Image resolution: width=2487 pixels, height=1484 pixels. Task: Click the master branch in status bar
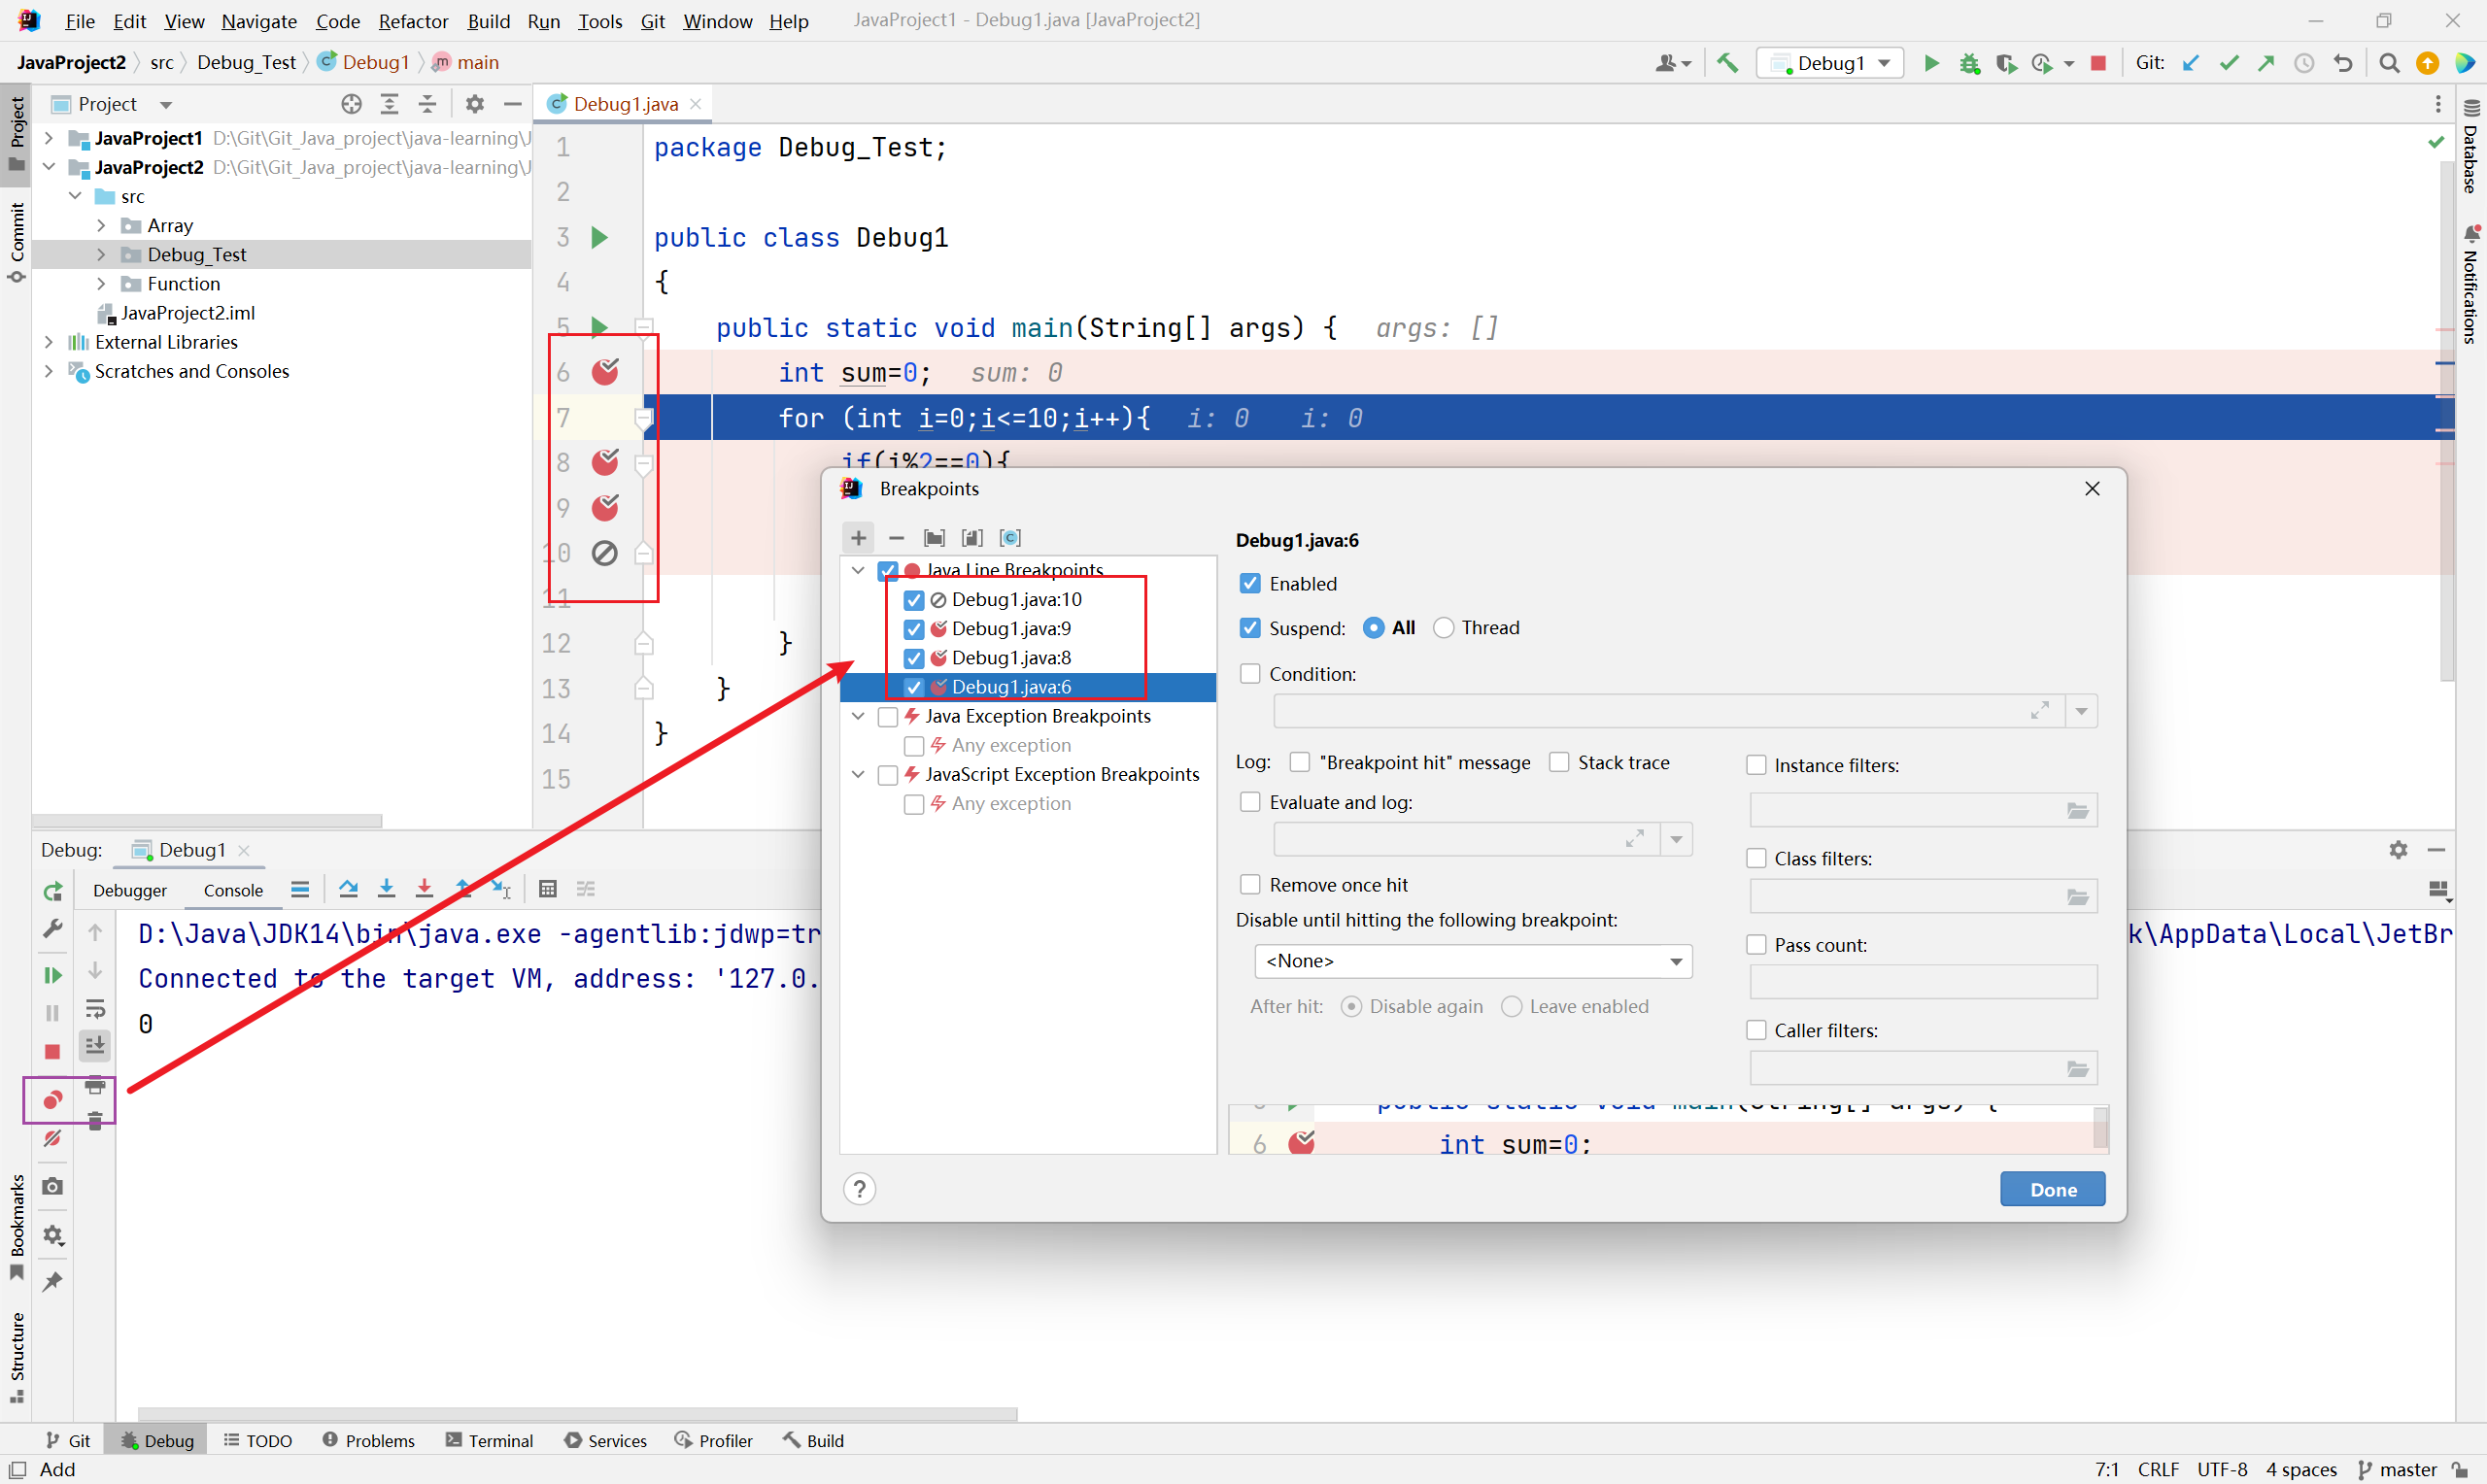click(x=2398, y=1469)
